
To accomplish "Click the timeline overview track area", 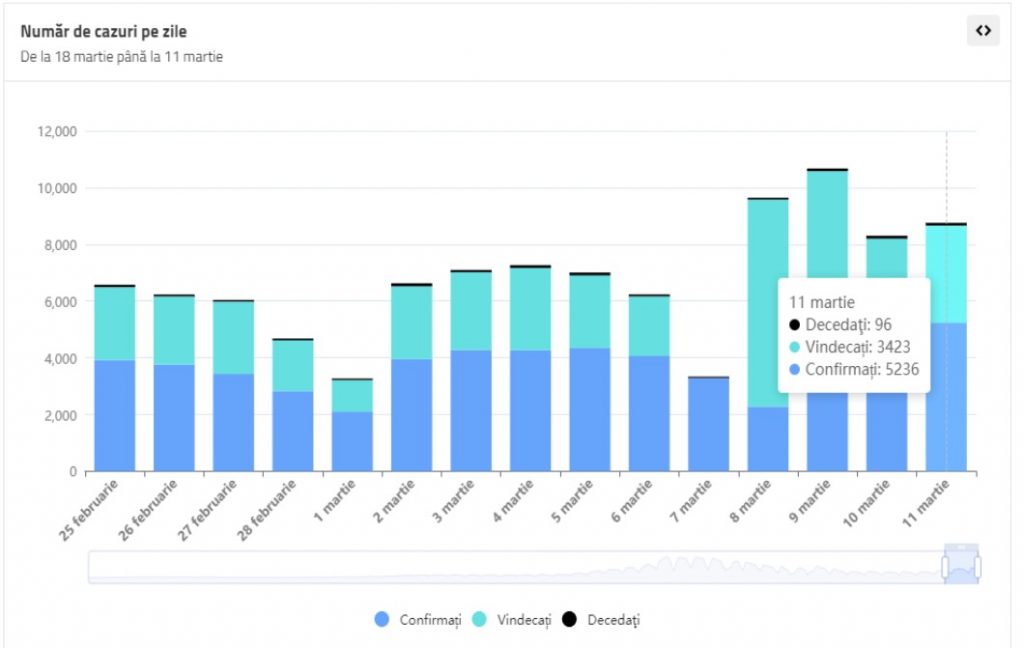I will (500, 567).
